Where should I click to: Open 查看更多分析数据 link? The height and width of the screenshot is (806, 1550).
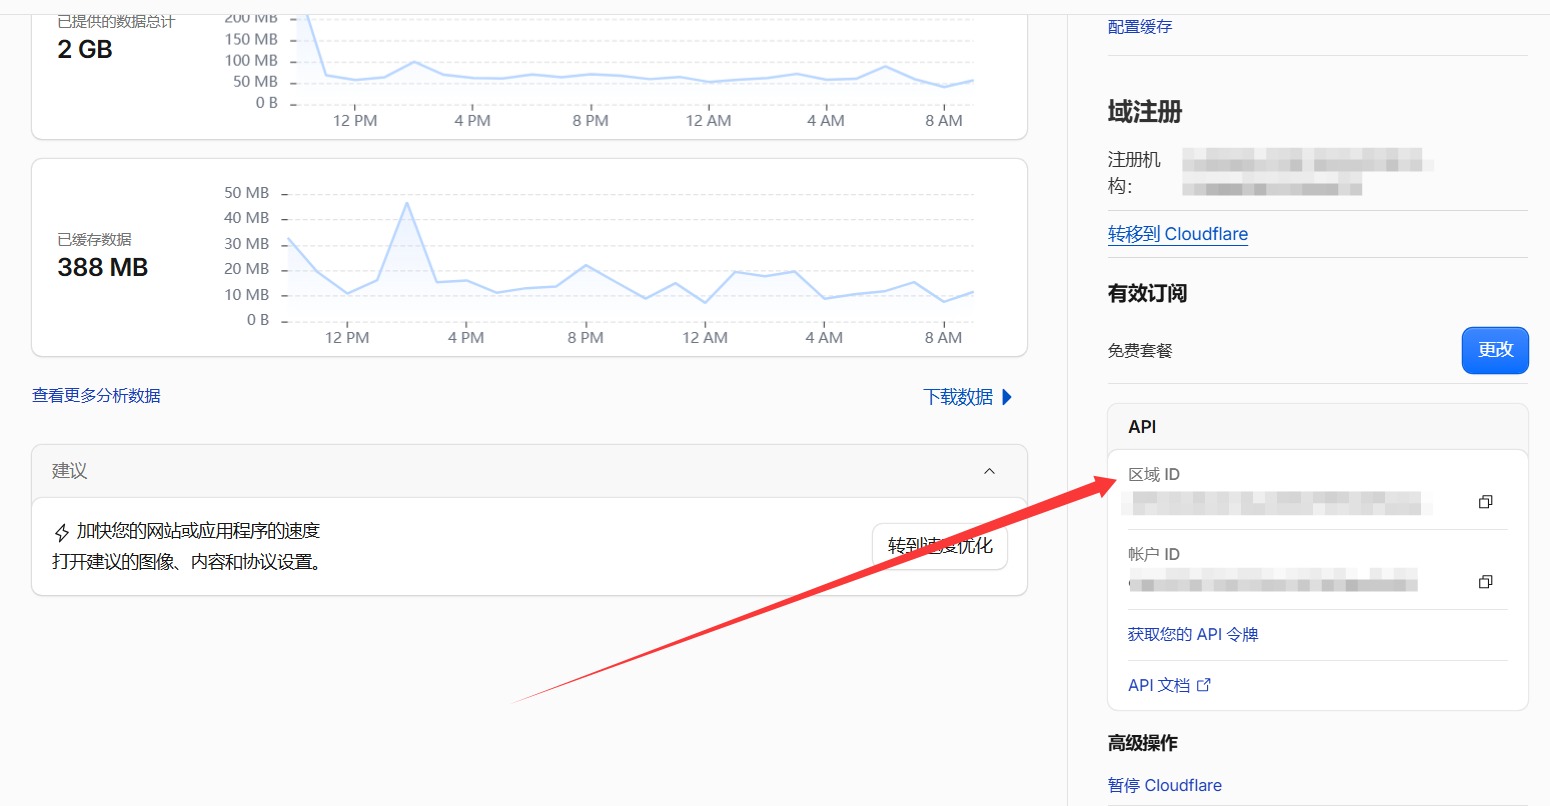[x=96, y=396]
